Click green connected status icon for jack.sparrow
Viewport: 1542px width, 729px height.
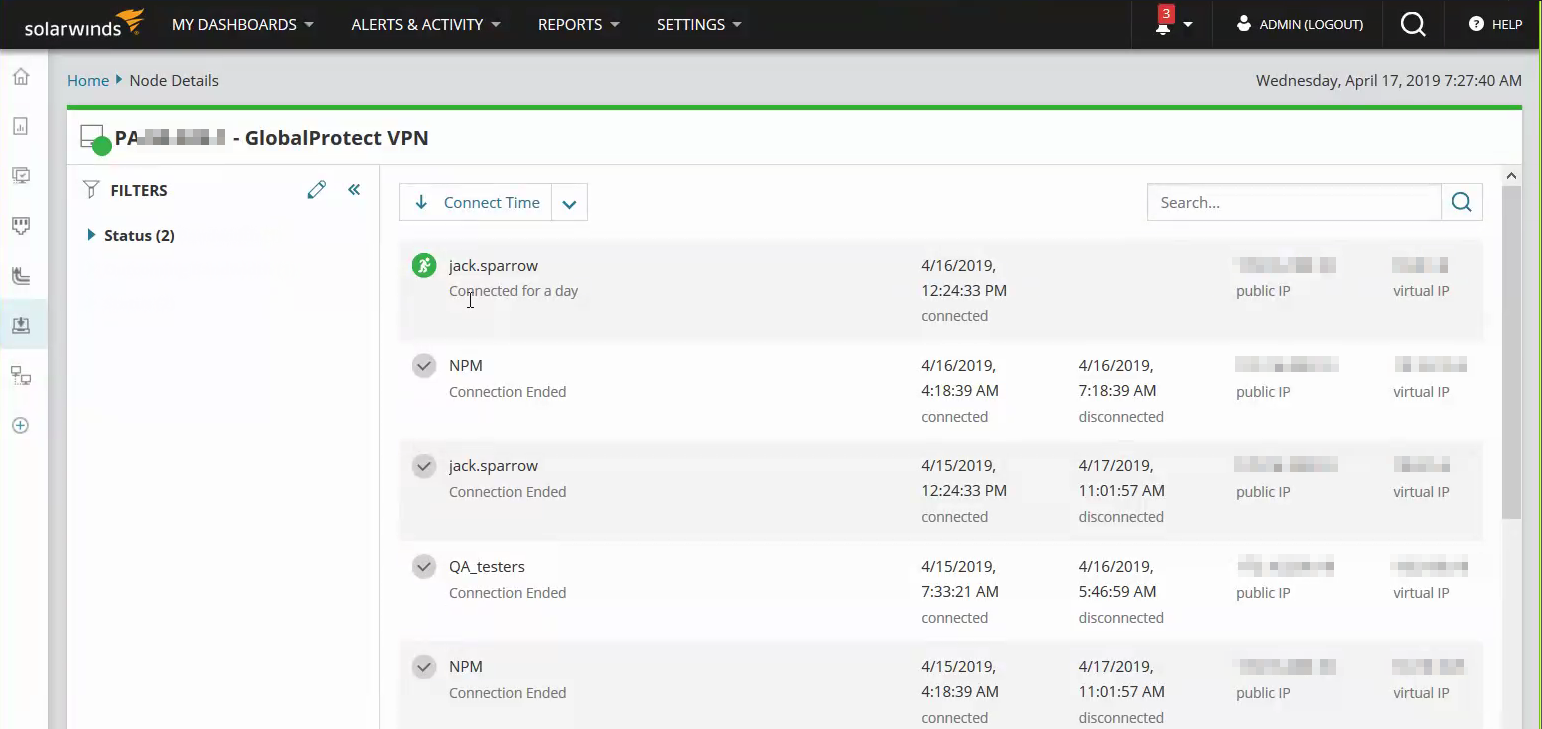tap(424, 266)
